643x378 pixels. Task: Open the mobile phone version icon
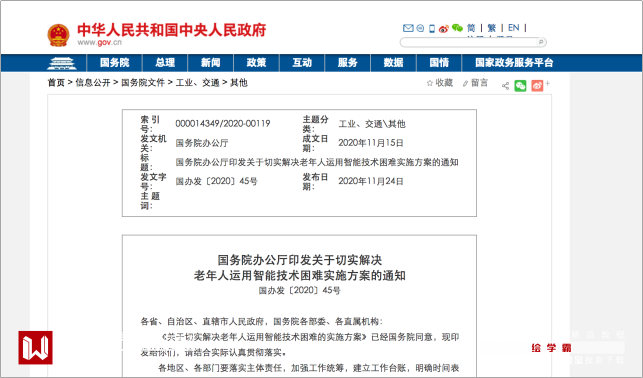(x=432, y=28)
